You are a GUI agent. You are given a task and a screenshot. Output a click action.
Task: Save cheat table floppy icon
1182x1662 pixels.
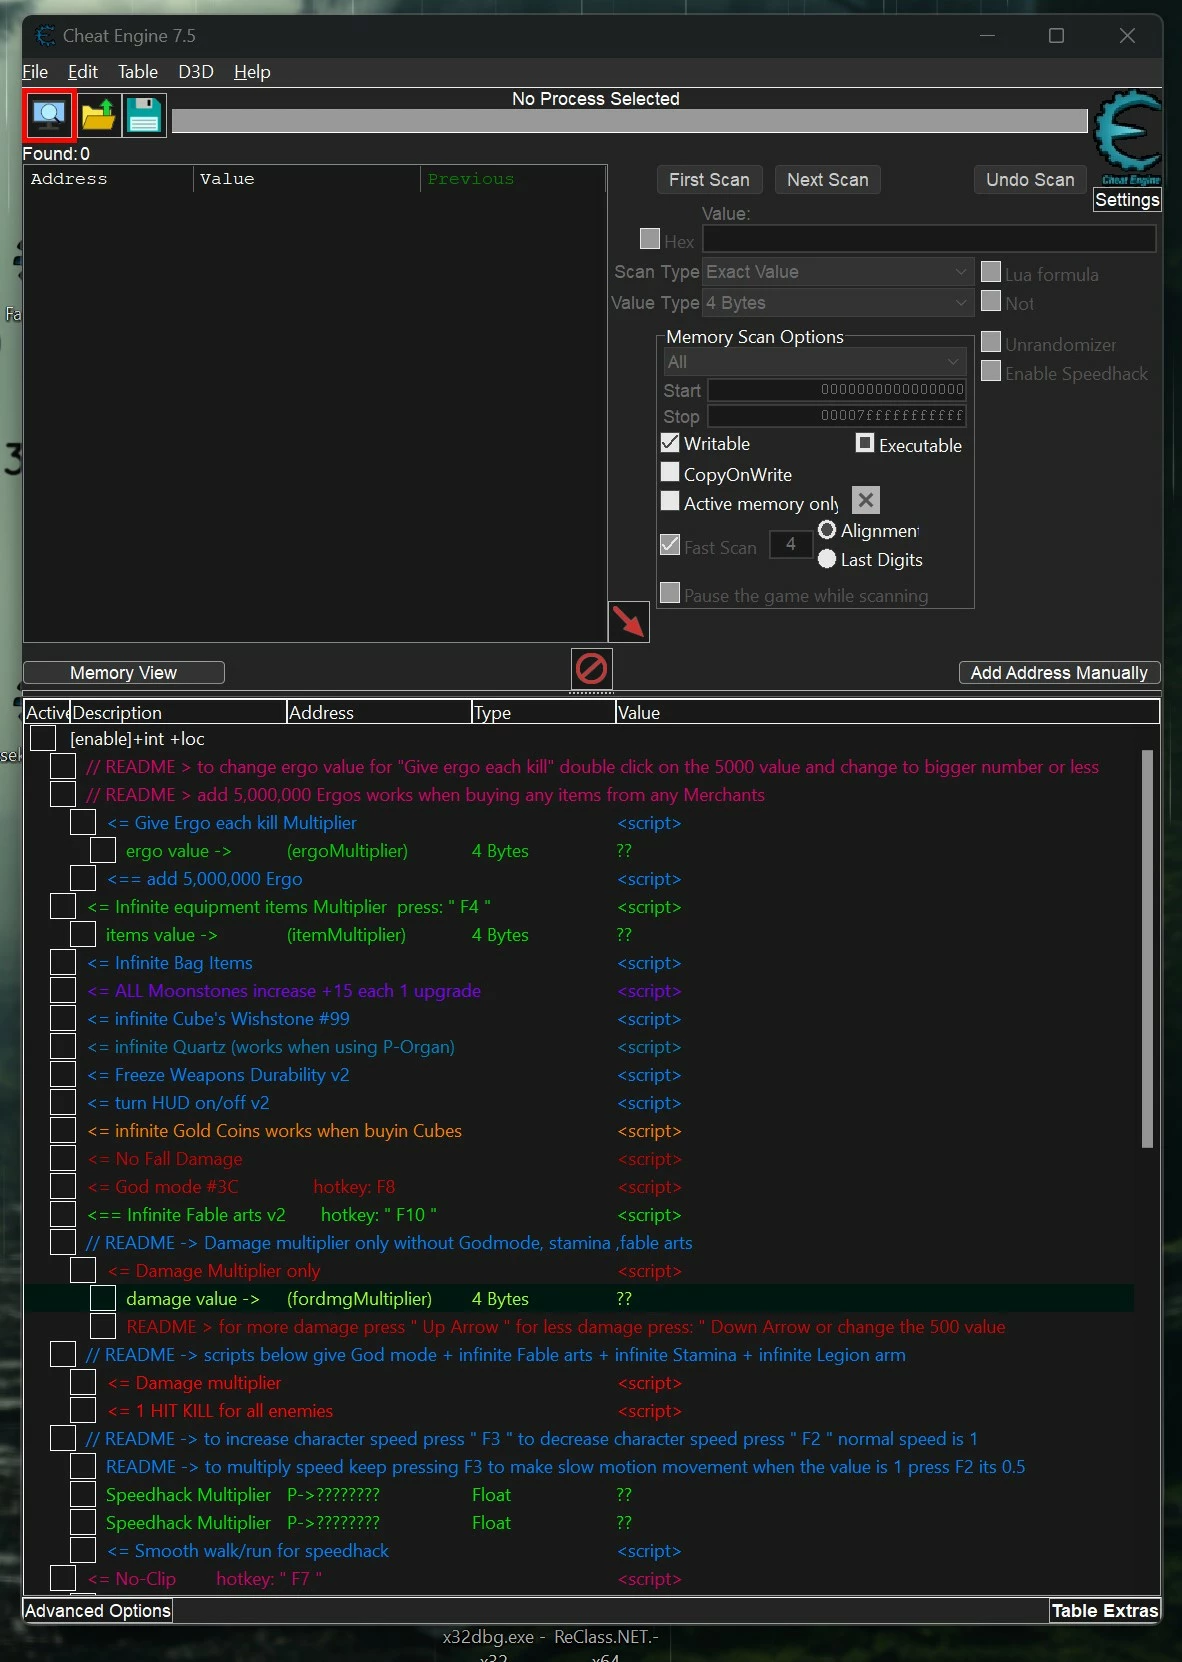tap(144, 115)
